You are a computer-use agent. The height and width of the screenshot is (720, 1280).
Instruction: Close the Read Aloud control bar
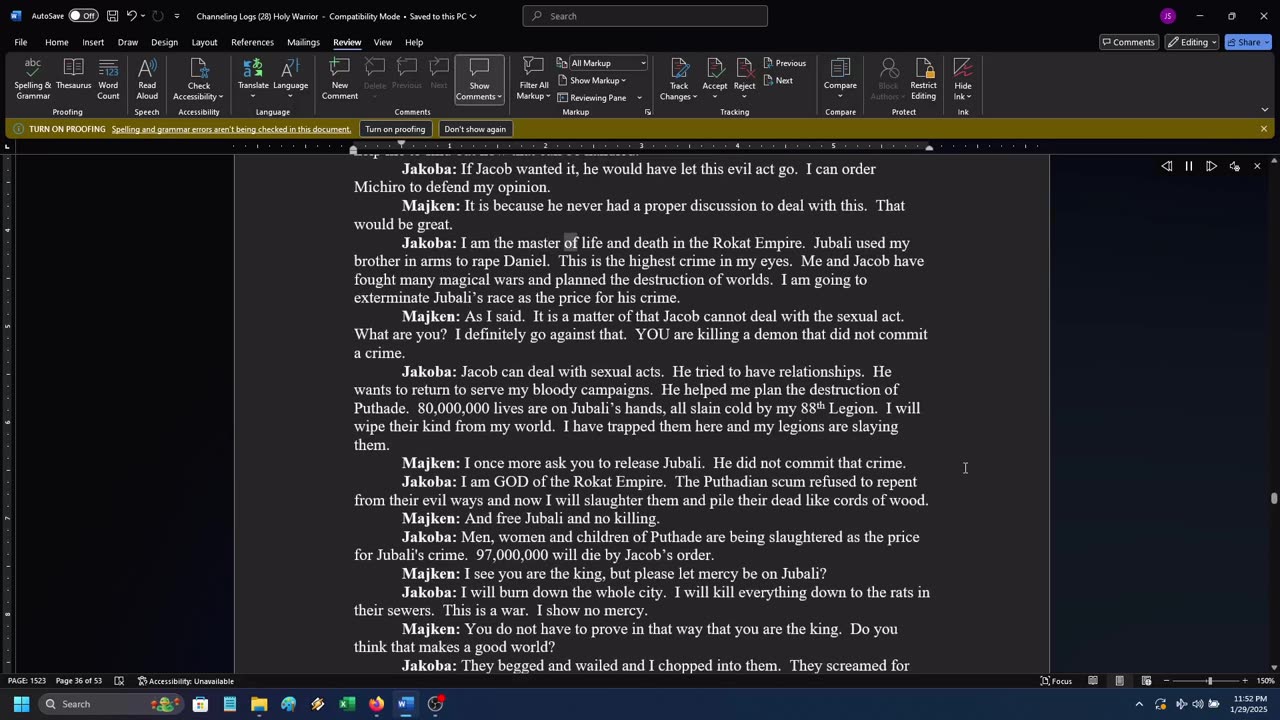click(x=1257, y=166)
